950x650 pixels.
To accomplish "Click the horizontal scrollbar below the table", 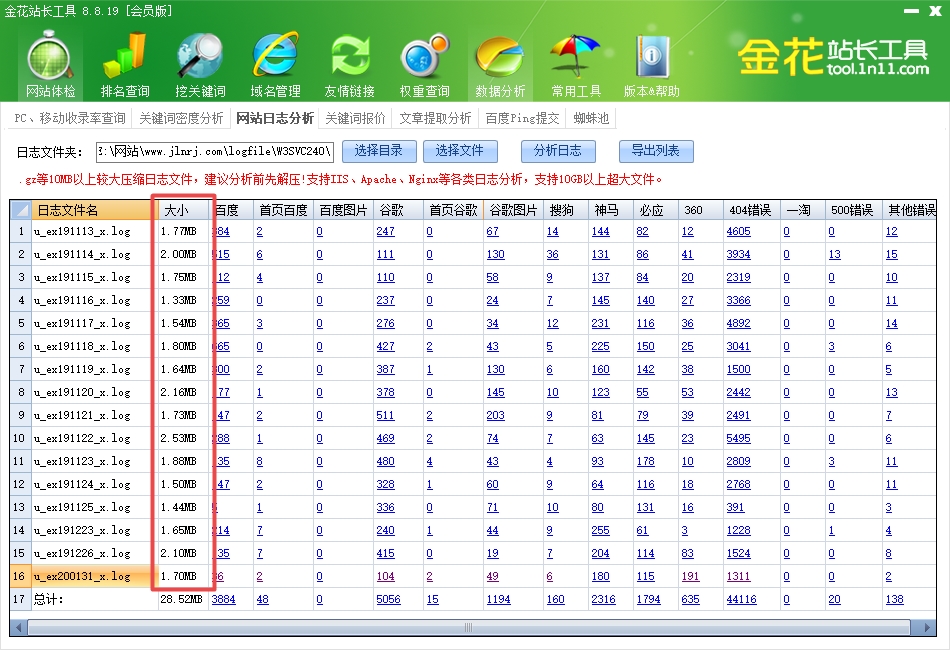I will 465,627.
